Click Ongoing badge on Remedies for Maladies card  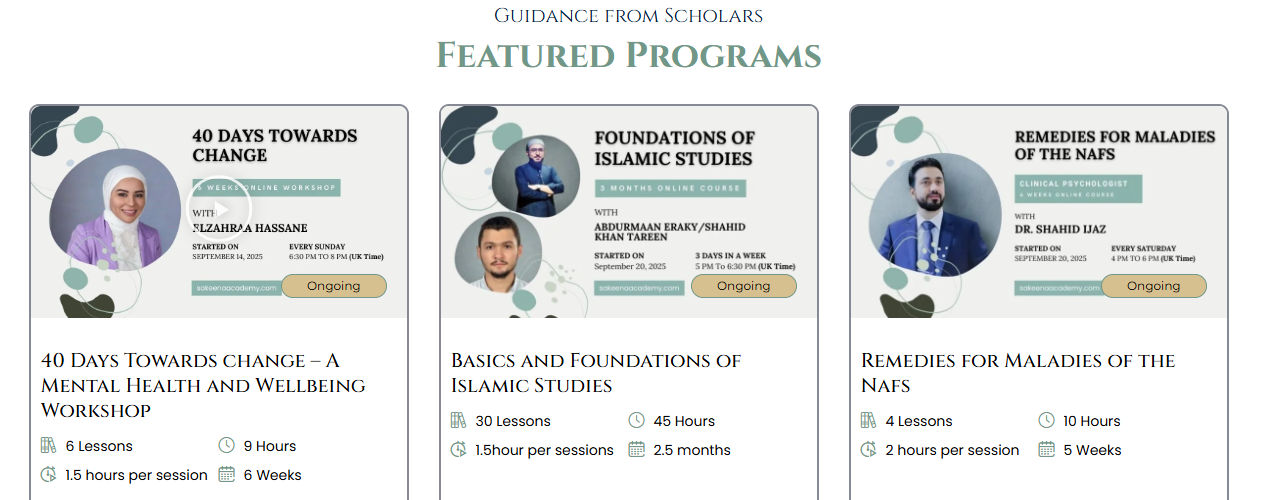[x=1154, y=286]
